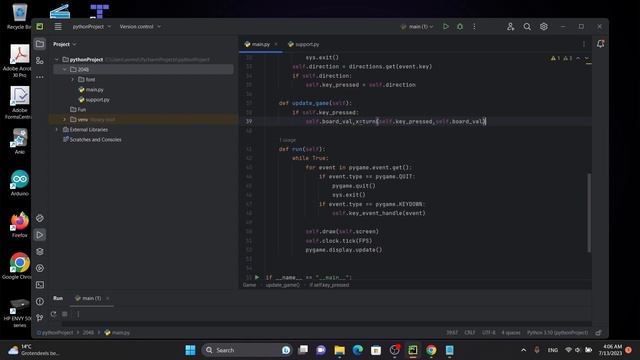Click the taskbar Search box
Viewport: 640px width, 360px height.
point(247,350)
